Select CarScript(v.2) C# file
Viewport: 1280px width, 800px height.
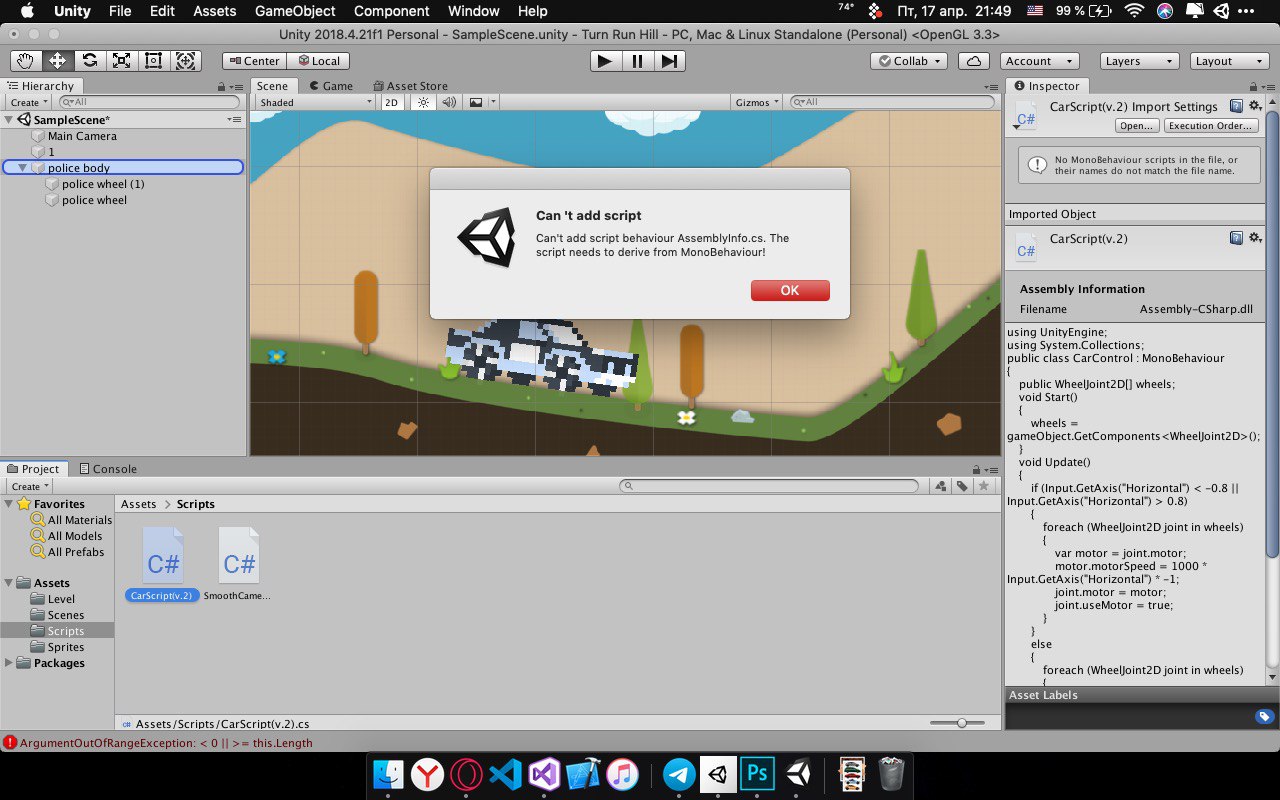163,566
